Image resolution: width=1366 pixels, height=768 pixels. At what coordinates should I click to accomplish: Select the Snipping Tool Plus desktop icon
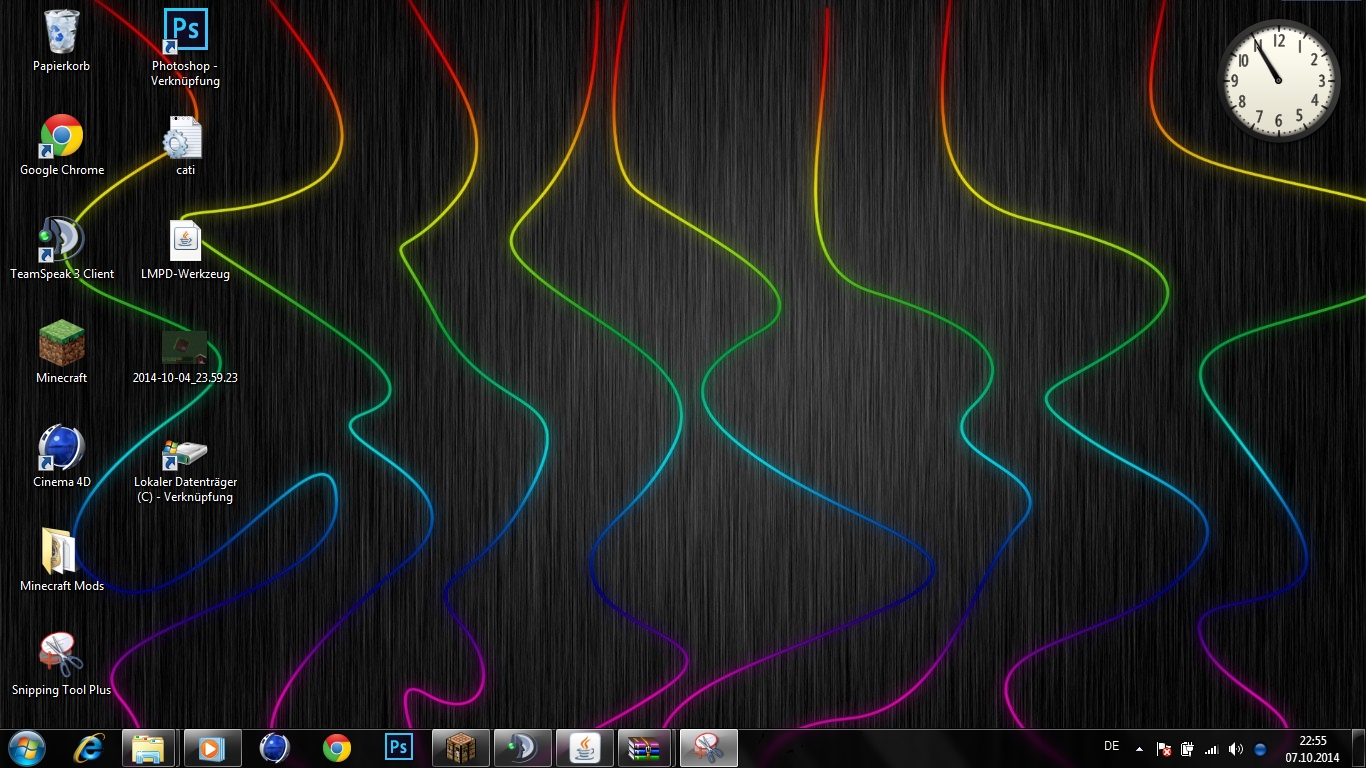[x=61, y=656]
